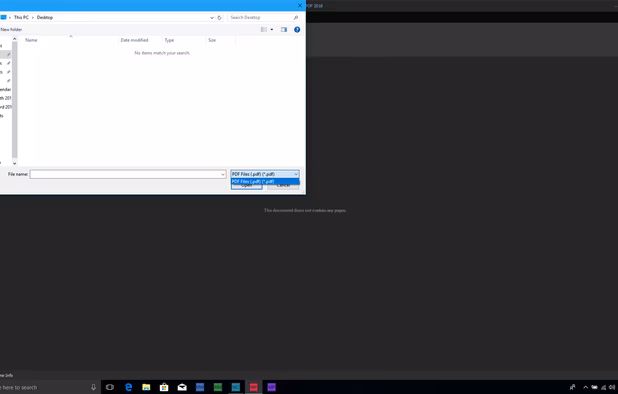Open File Explorer from the taskbar
This screenshot has width=618, height=394.
(x=146, y=387)
